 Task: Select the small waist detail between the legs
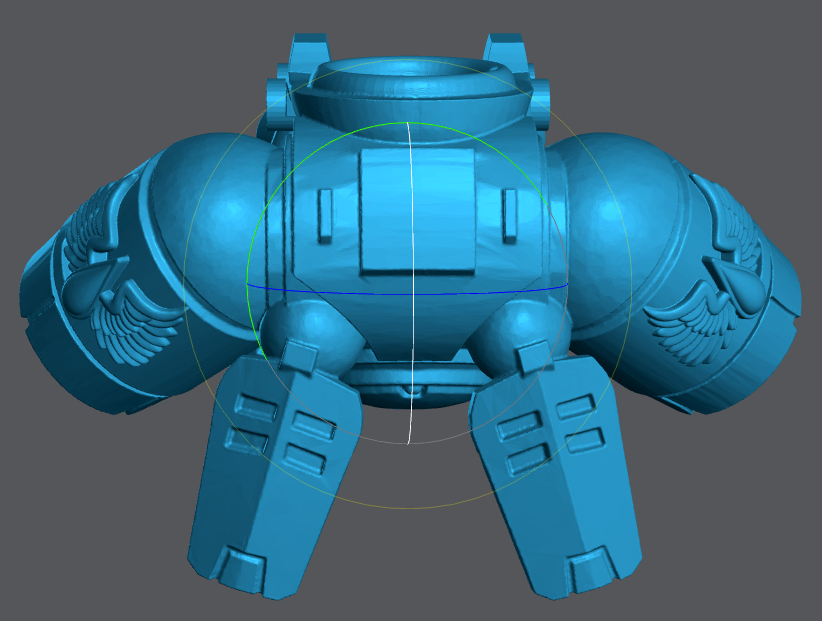coord(412,388)
